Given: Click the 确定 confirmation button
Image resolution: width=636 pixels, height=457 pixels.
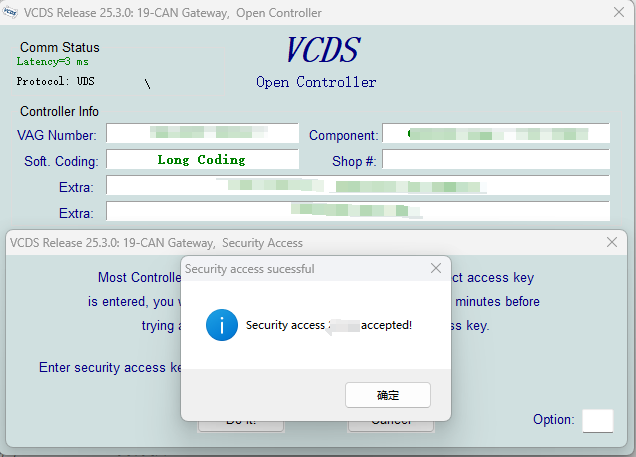Looking at the screenshot, I should click(x=387, y=395).
